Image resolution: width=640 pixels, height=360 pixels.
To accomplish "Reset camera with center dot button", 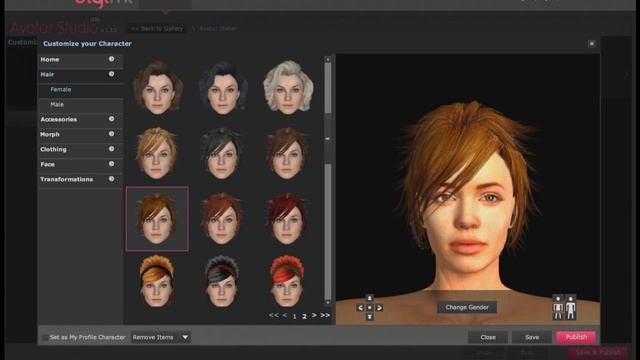I will [x=369, y=308].
